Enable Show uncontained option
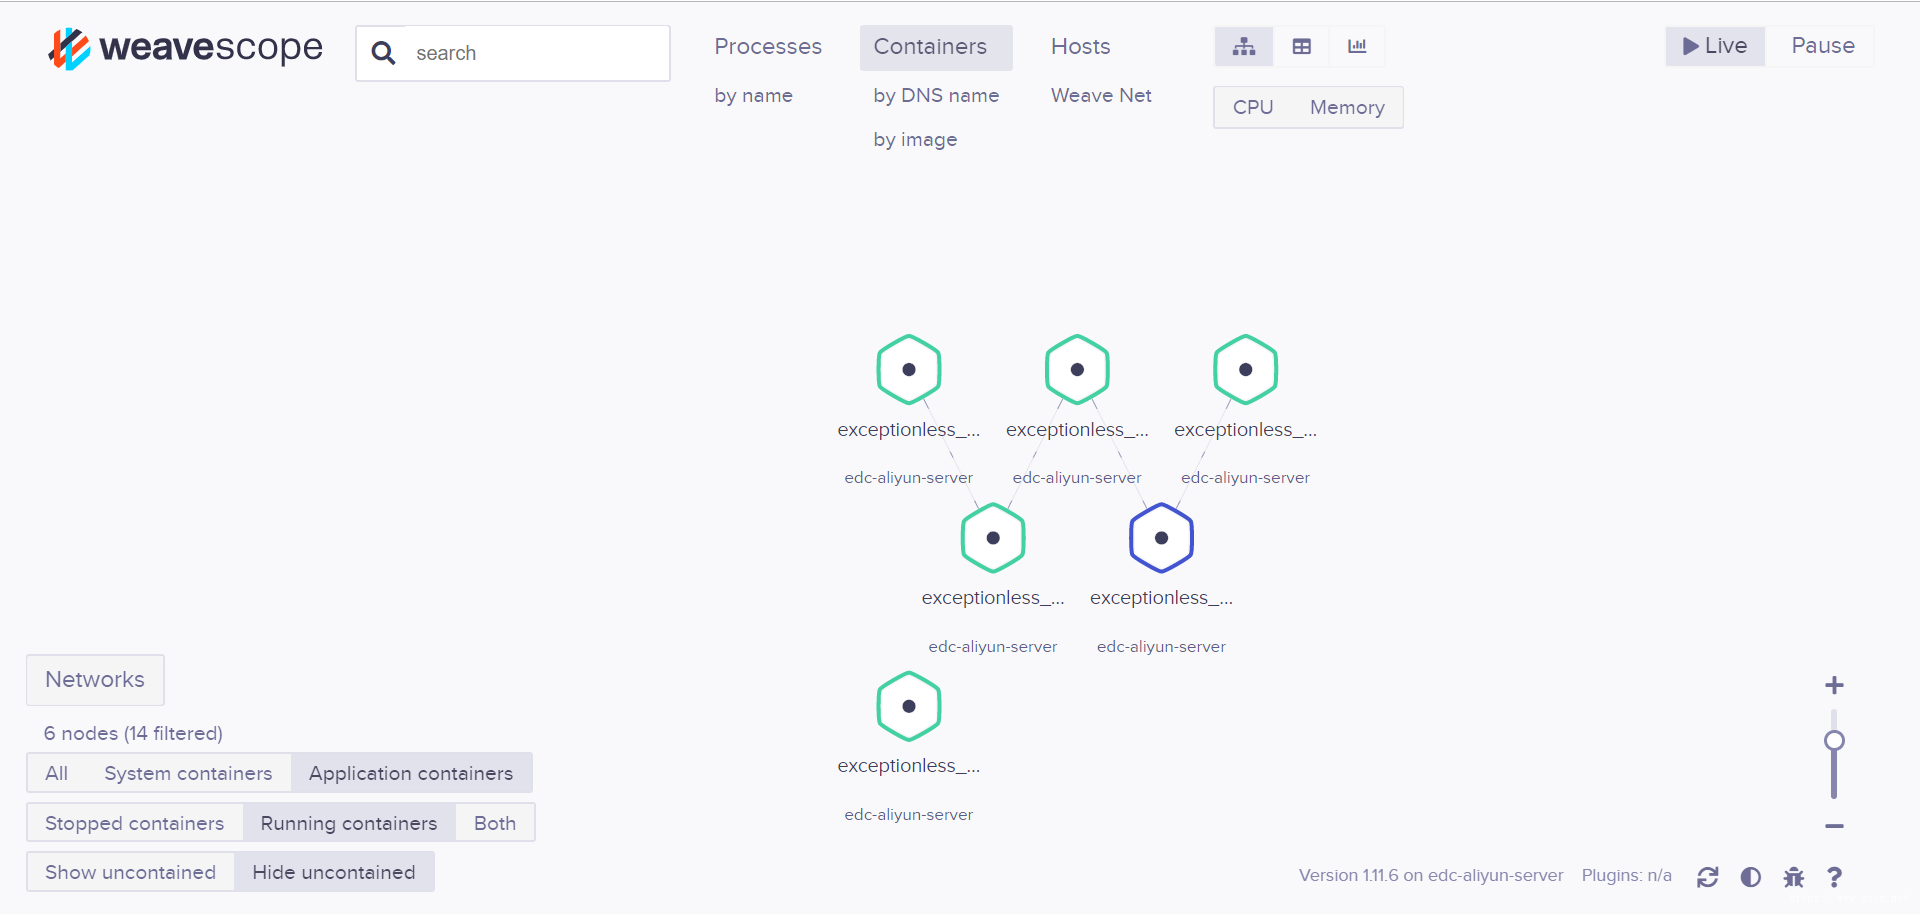This screenshot has height=914, width=1920. click(x=131, y=872)
